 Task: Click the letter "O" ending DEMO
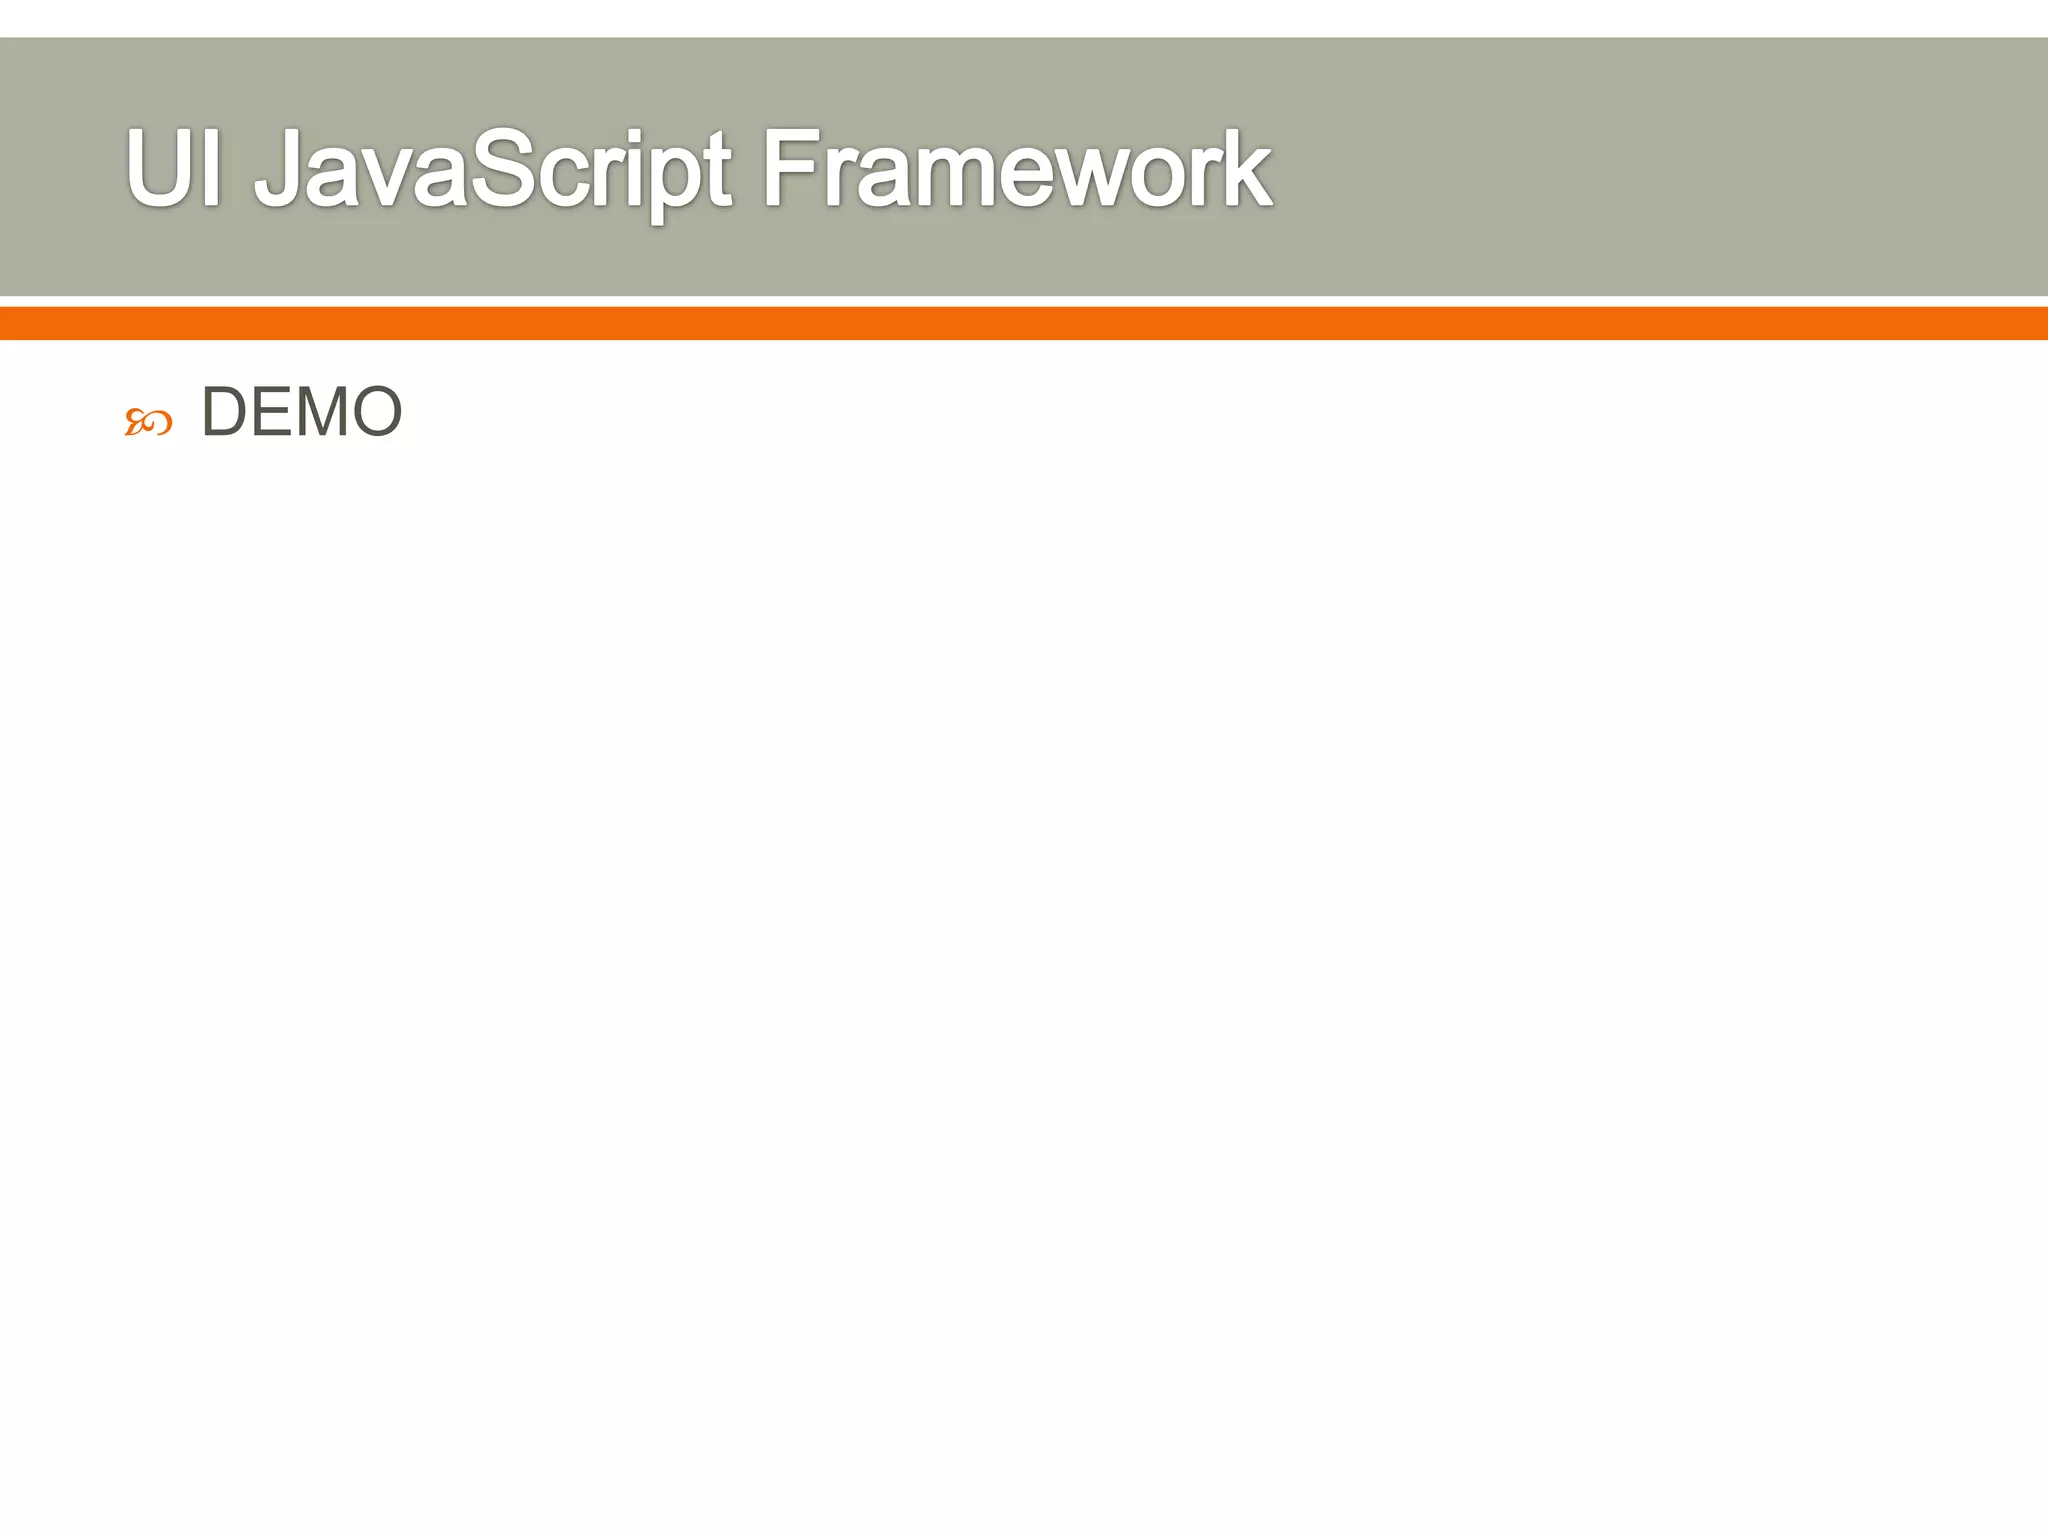(377, 412)
